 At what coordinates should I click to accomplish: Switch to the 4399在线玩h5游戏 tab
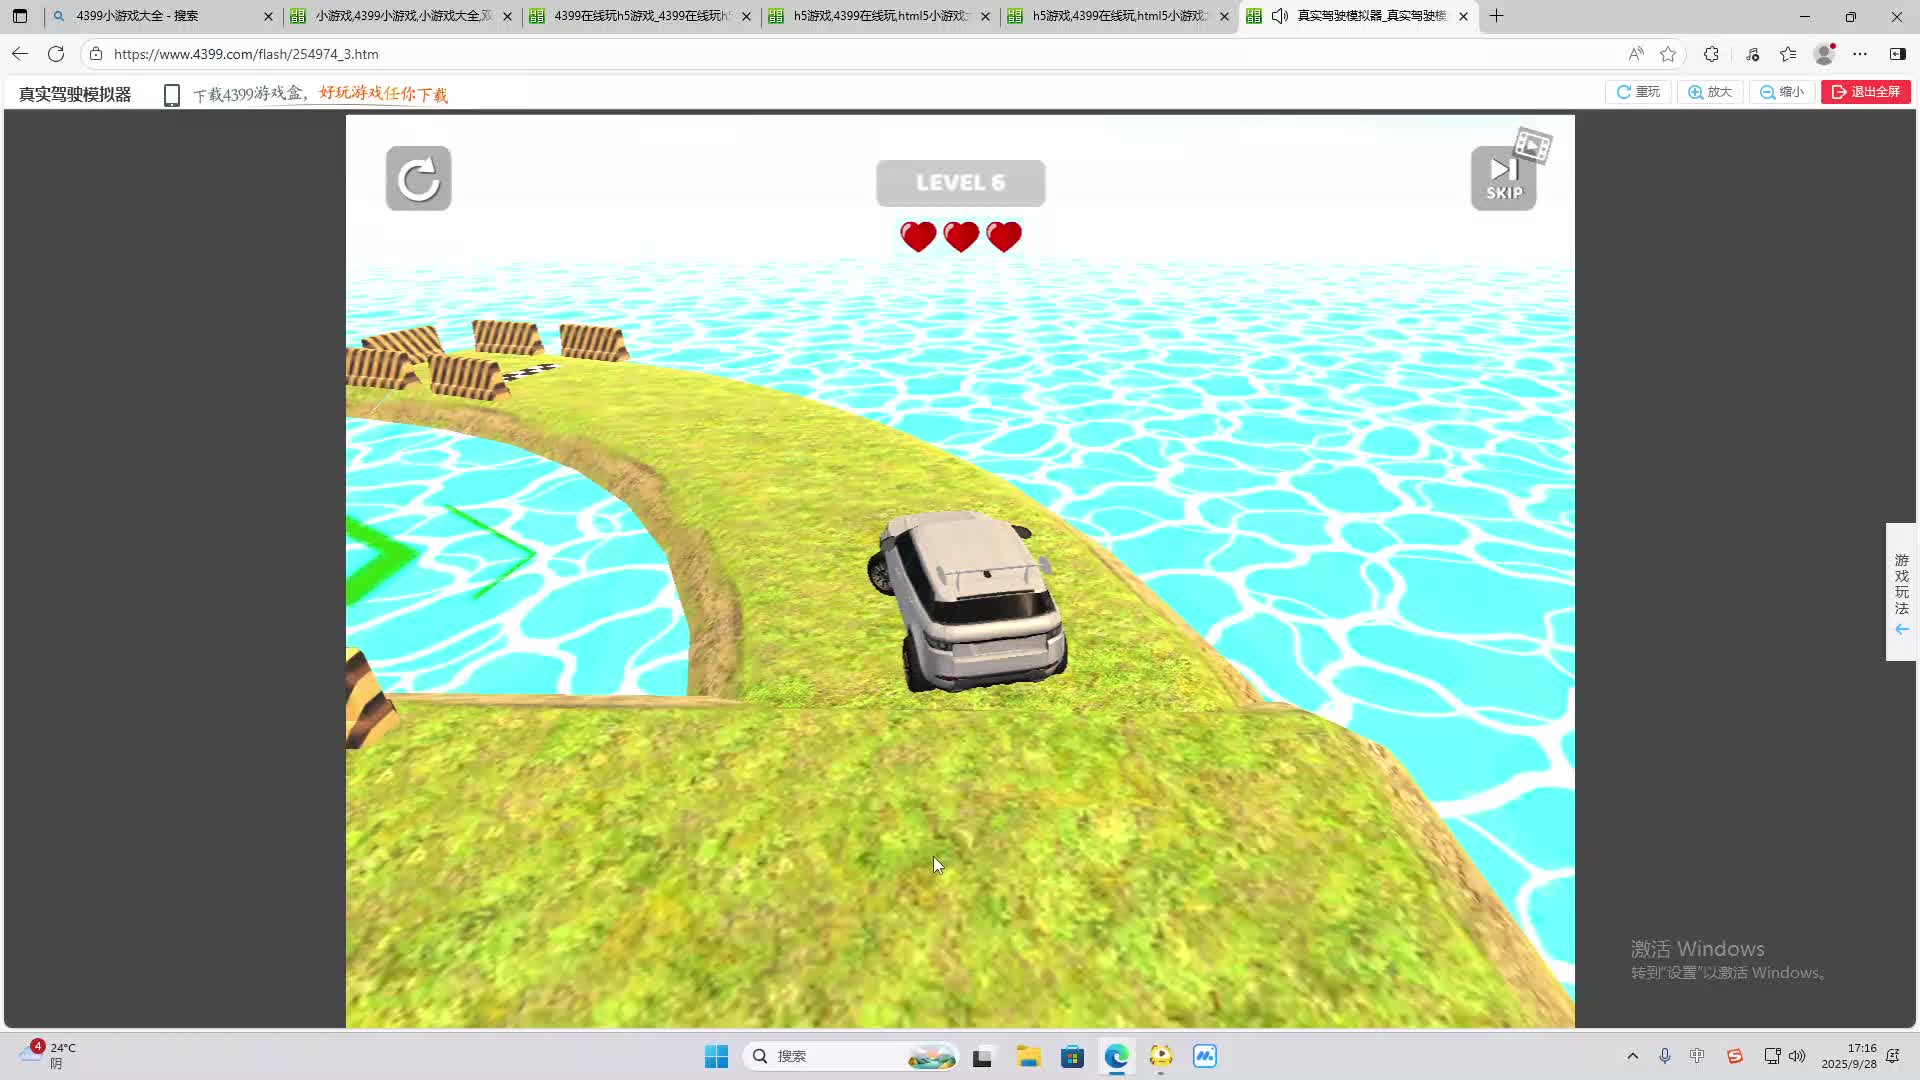640,16
